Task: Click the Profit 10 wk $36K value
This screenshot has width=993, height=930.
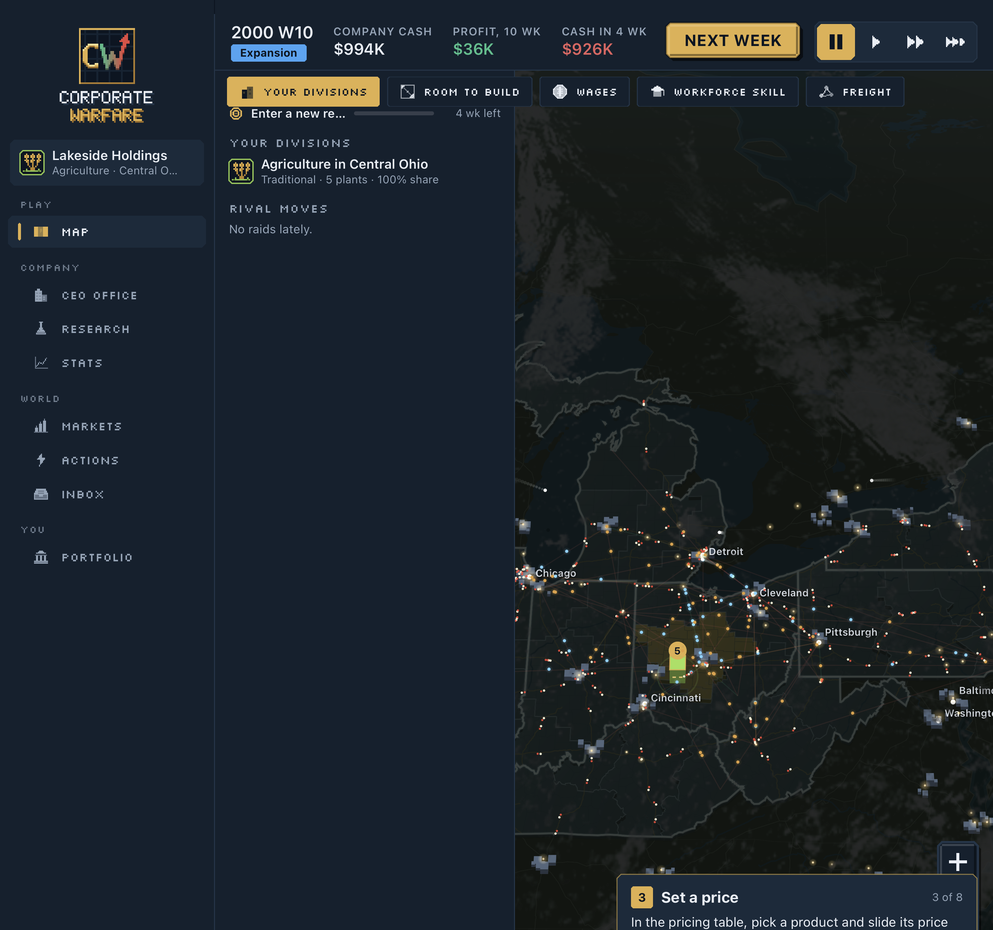Action: 473,49
